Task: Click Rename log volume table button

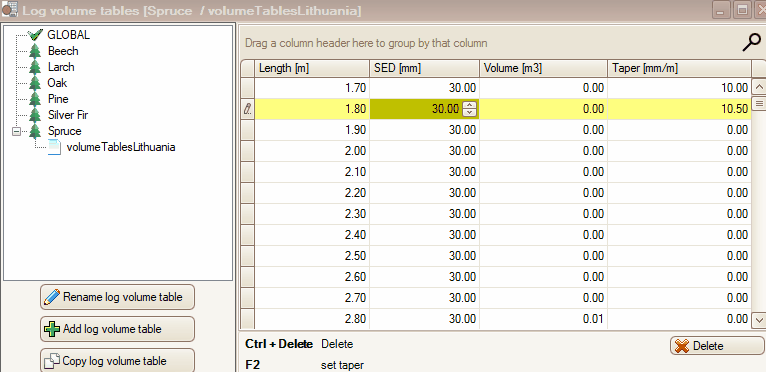Action: point(117,297)
